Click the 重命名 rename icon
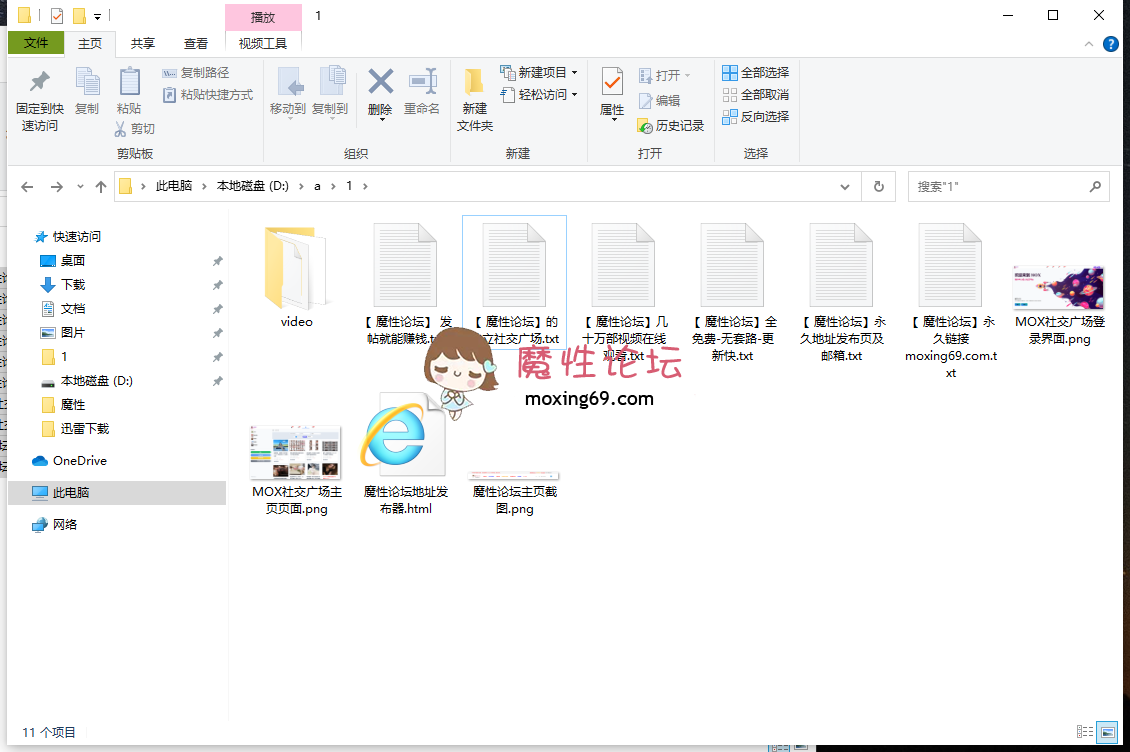Viewport: 1130px width, 752px height. [x=422, y=81]
